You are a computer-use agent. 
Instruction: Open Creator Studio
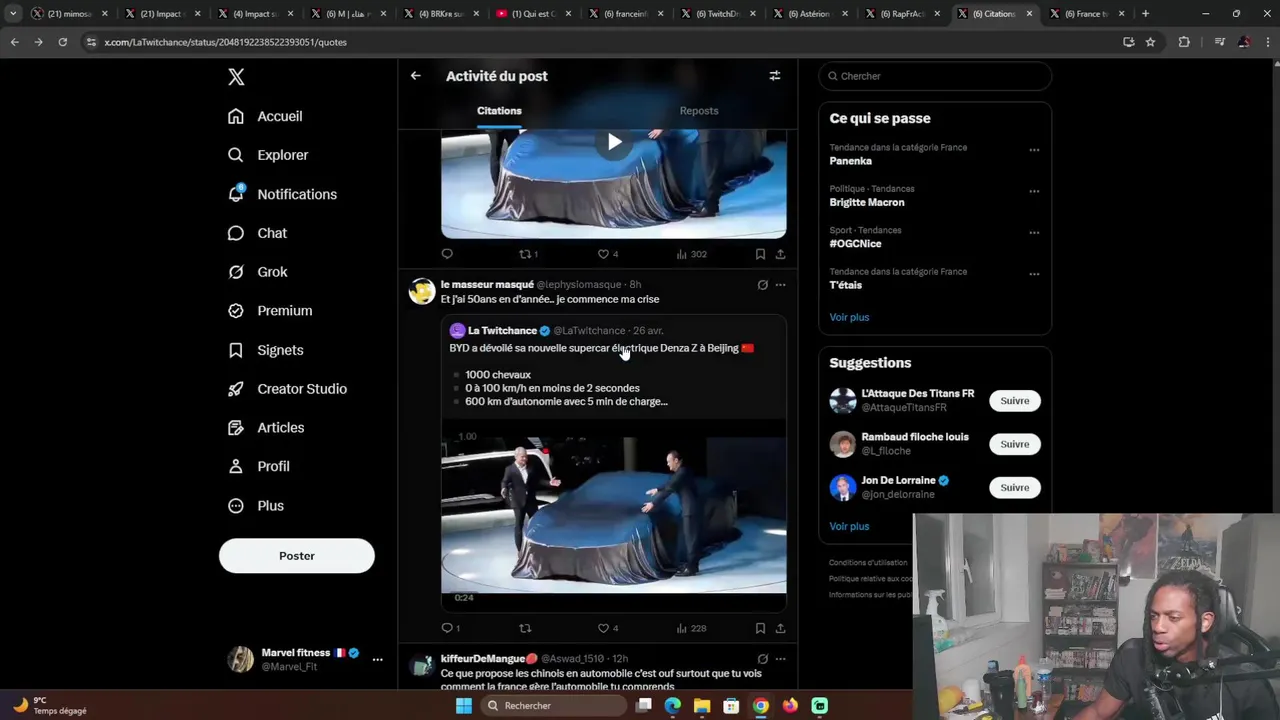click(287, 389)
